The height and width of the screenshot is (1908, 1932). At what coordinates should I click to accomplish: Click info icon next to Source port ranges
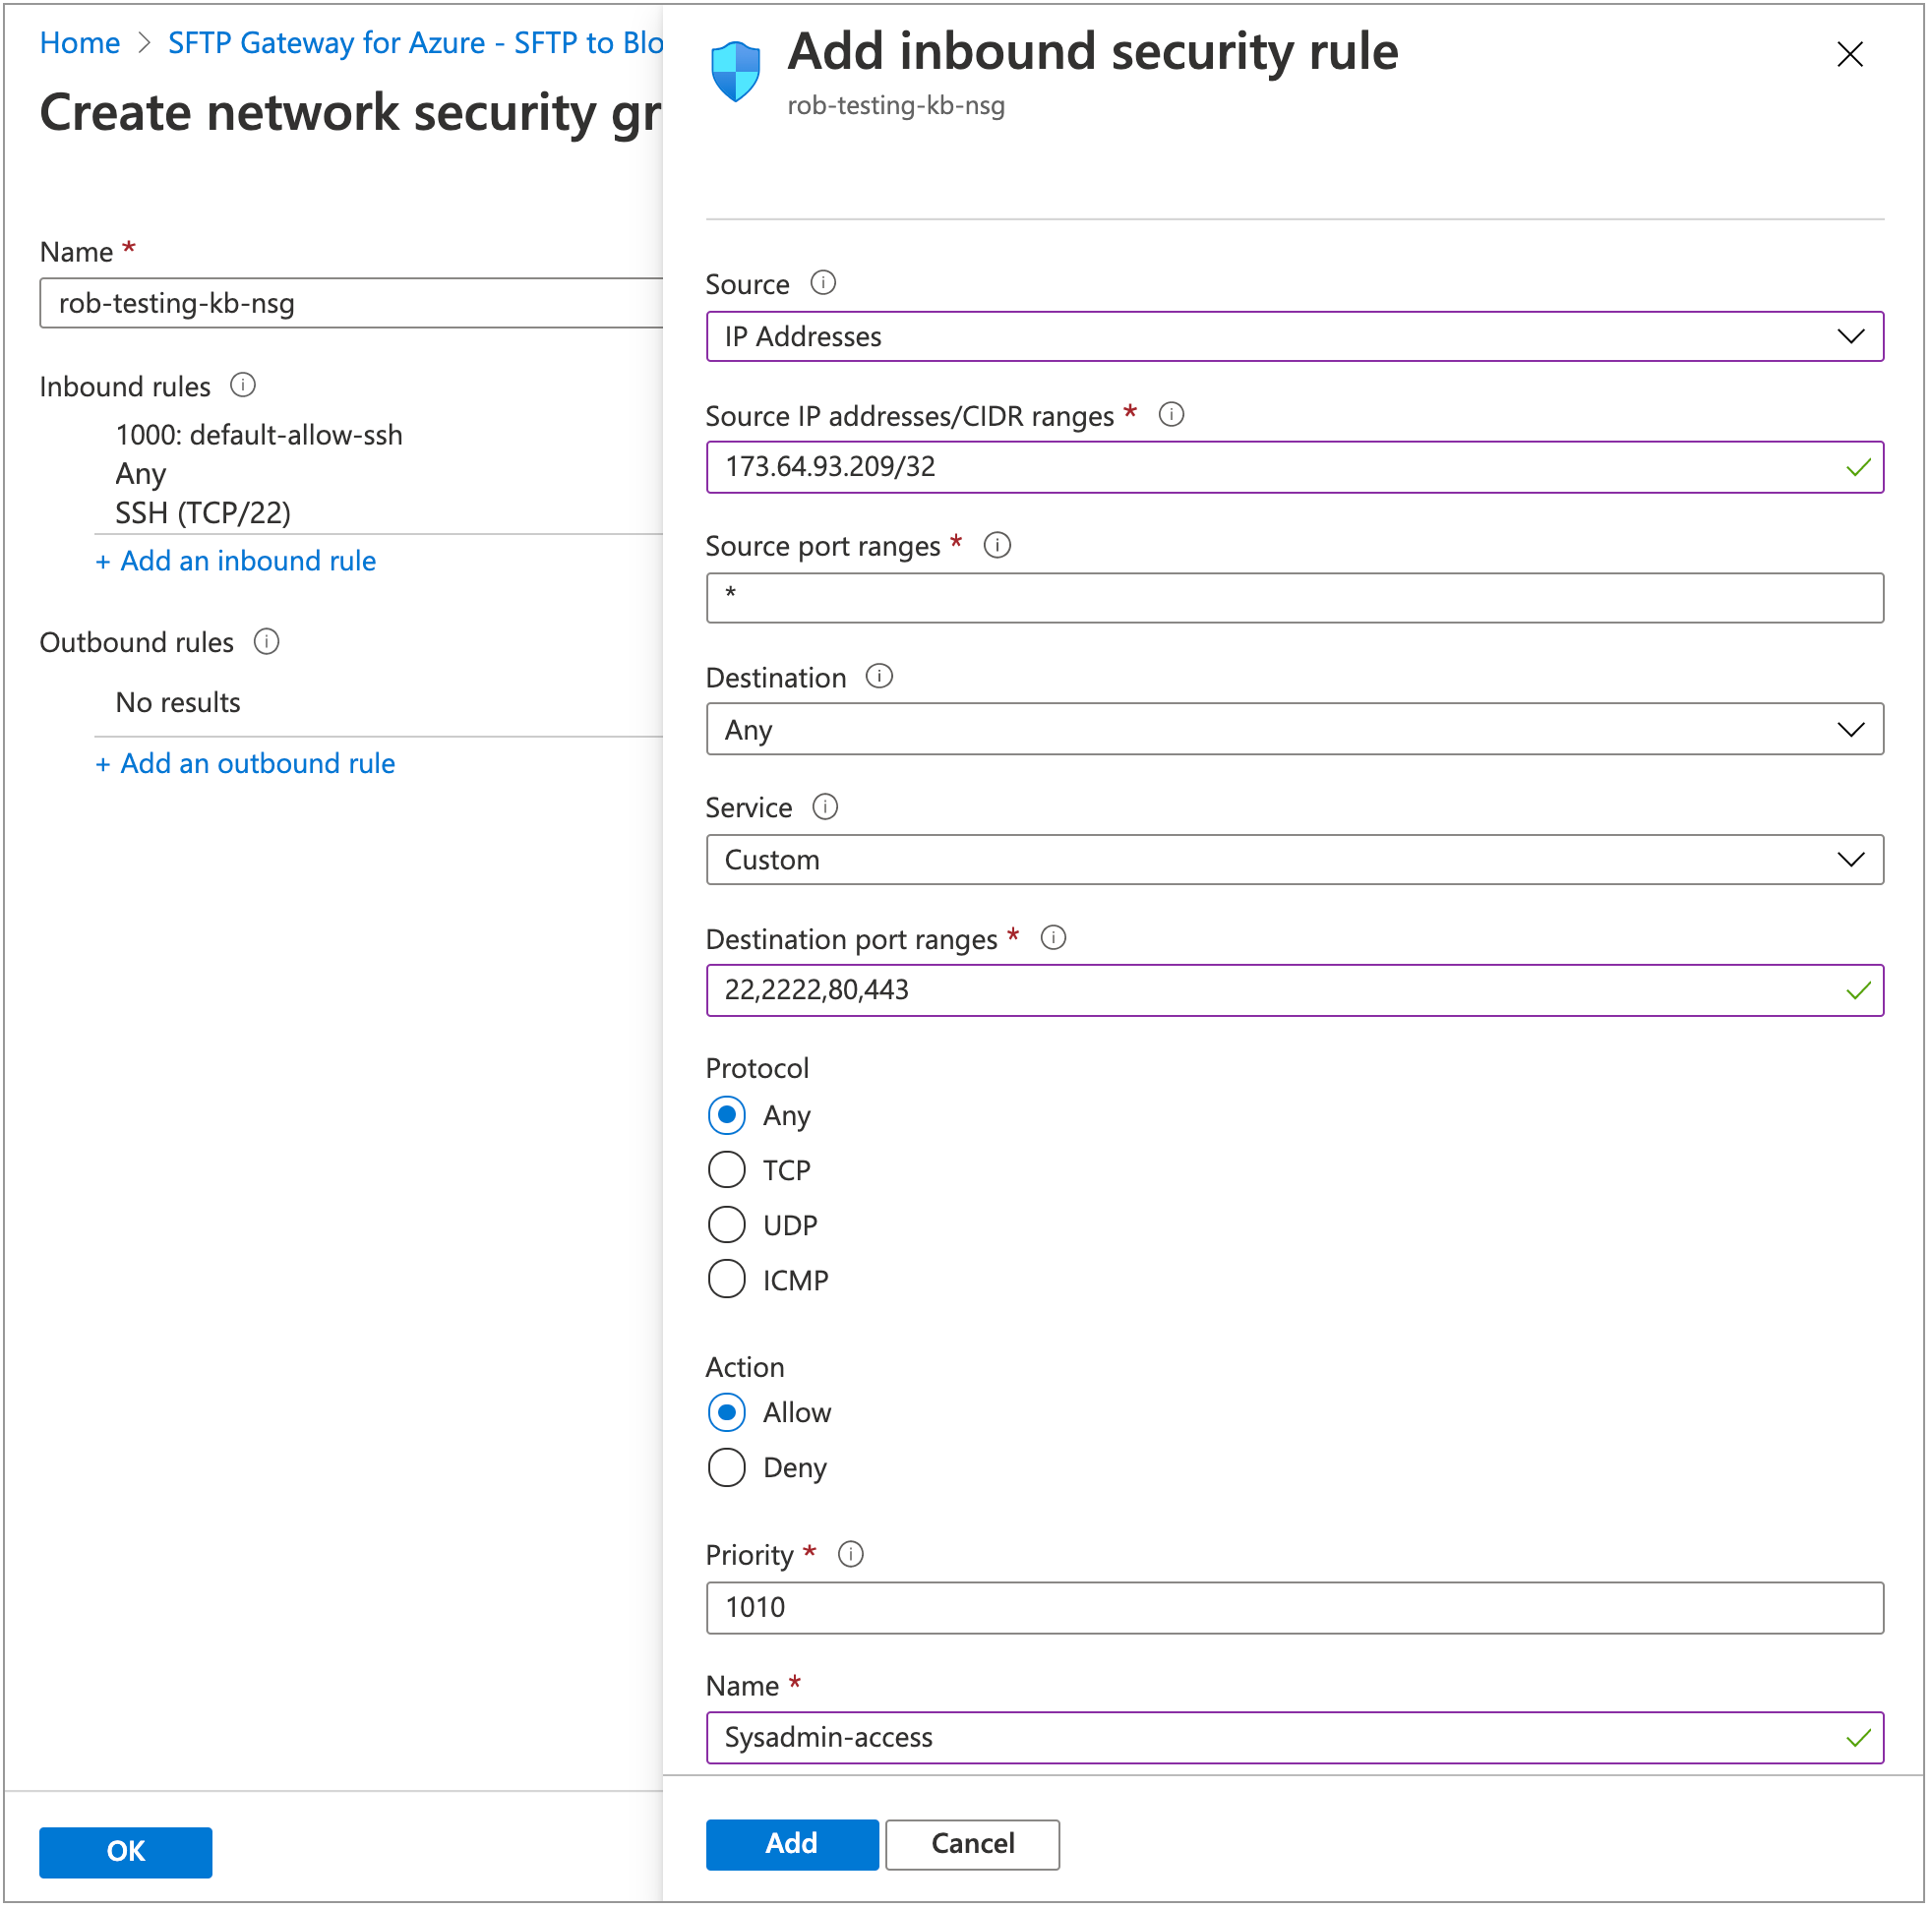(x=998, y=545)
